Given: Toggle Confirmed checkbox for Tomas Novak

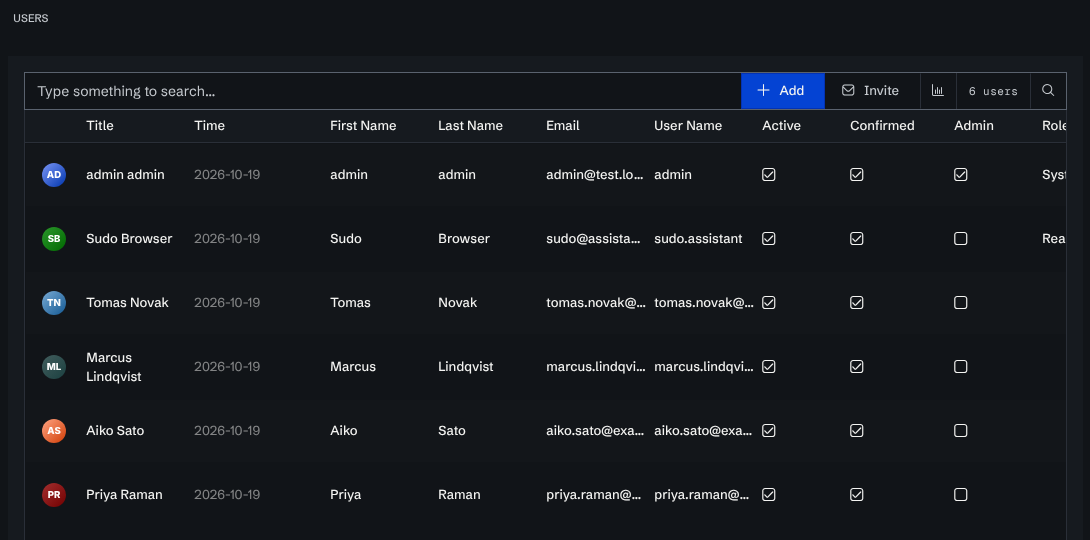Looking at the screenshot, I should pyautogui.click(x=857, y=302).
